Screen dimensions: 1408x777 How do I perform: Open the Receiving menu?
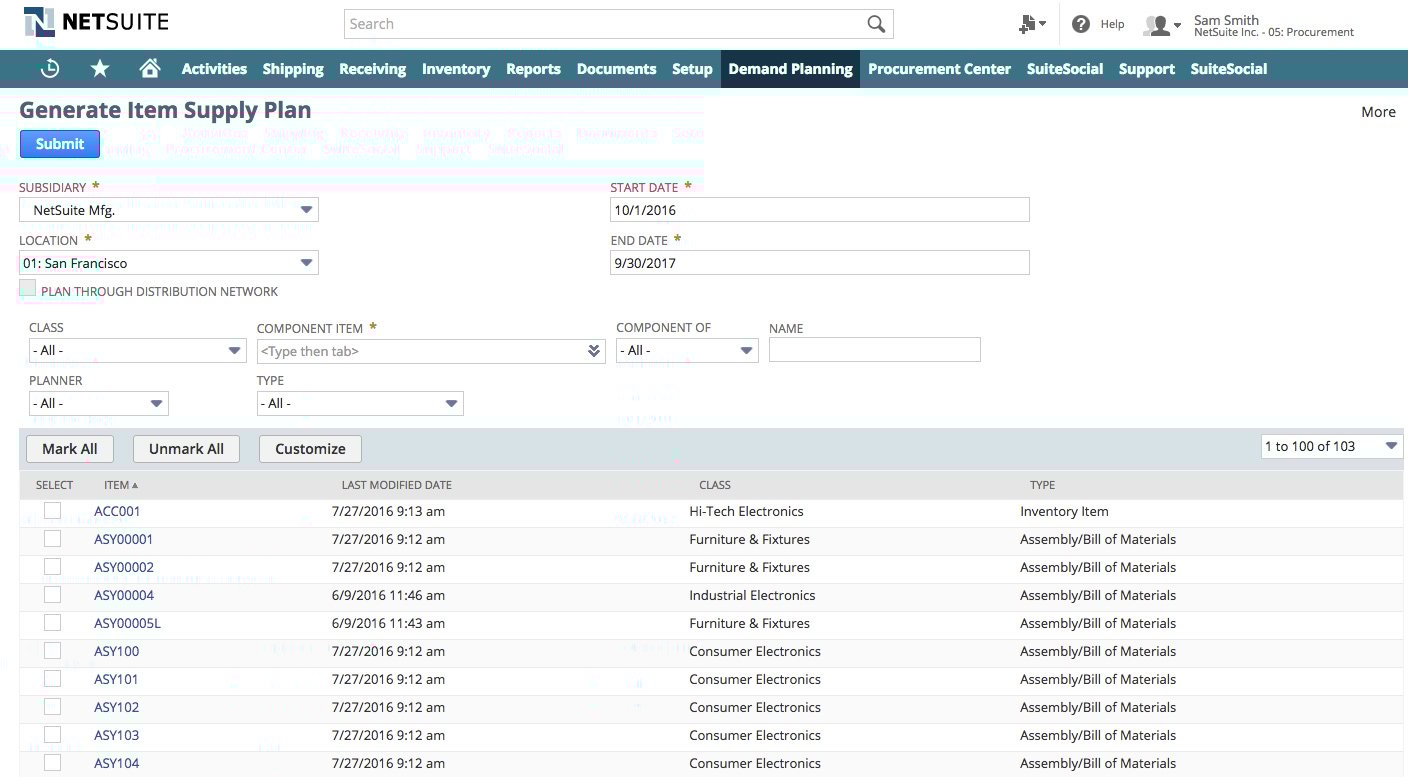coord(372,69)
